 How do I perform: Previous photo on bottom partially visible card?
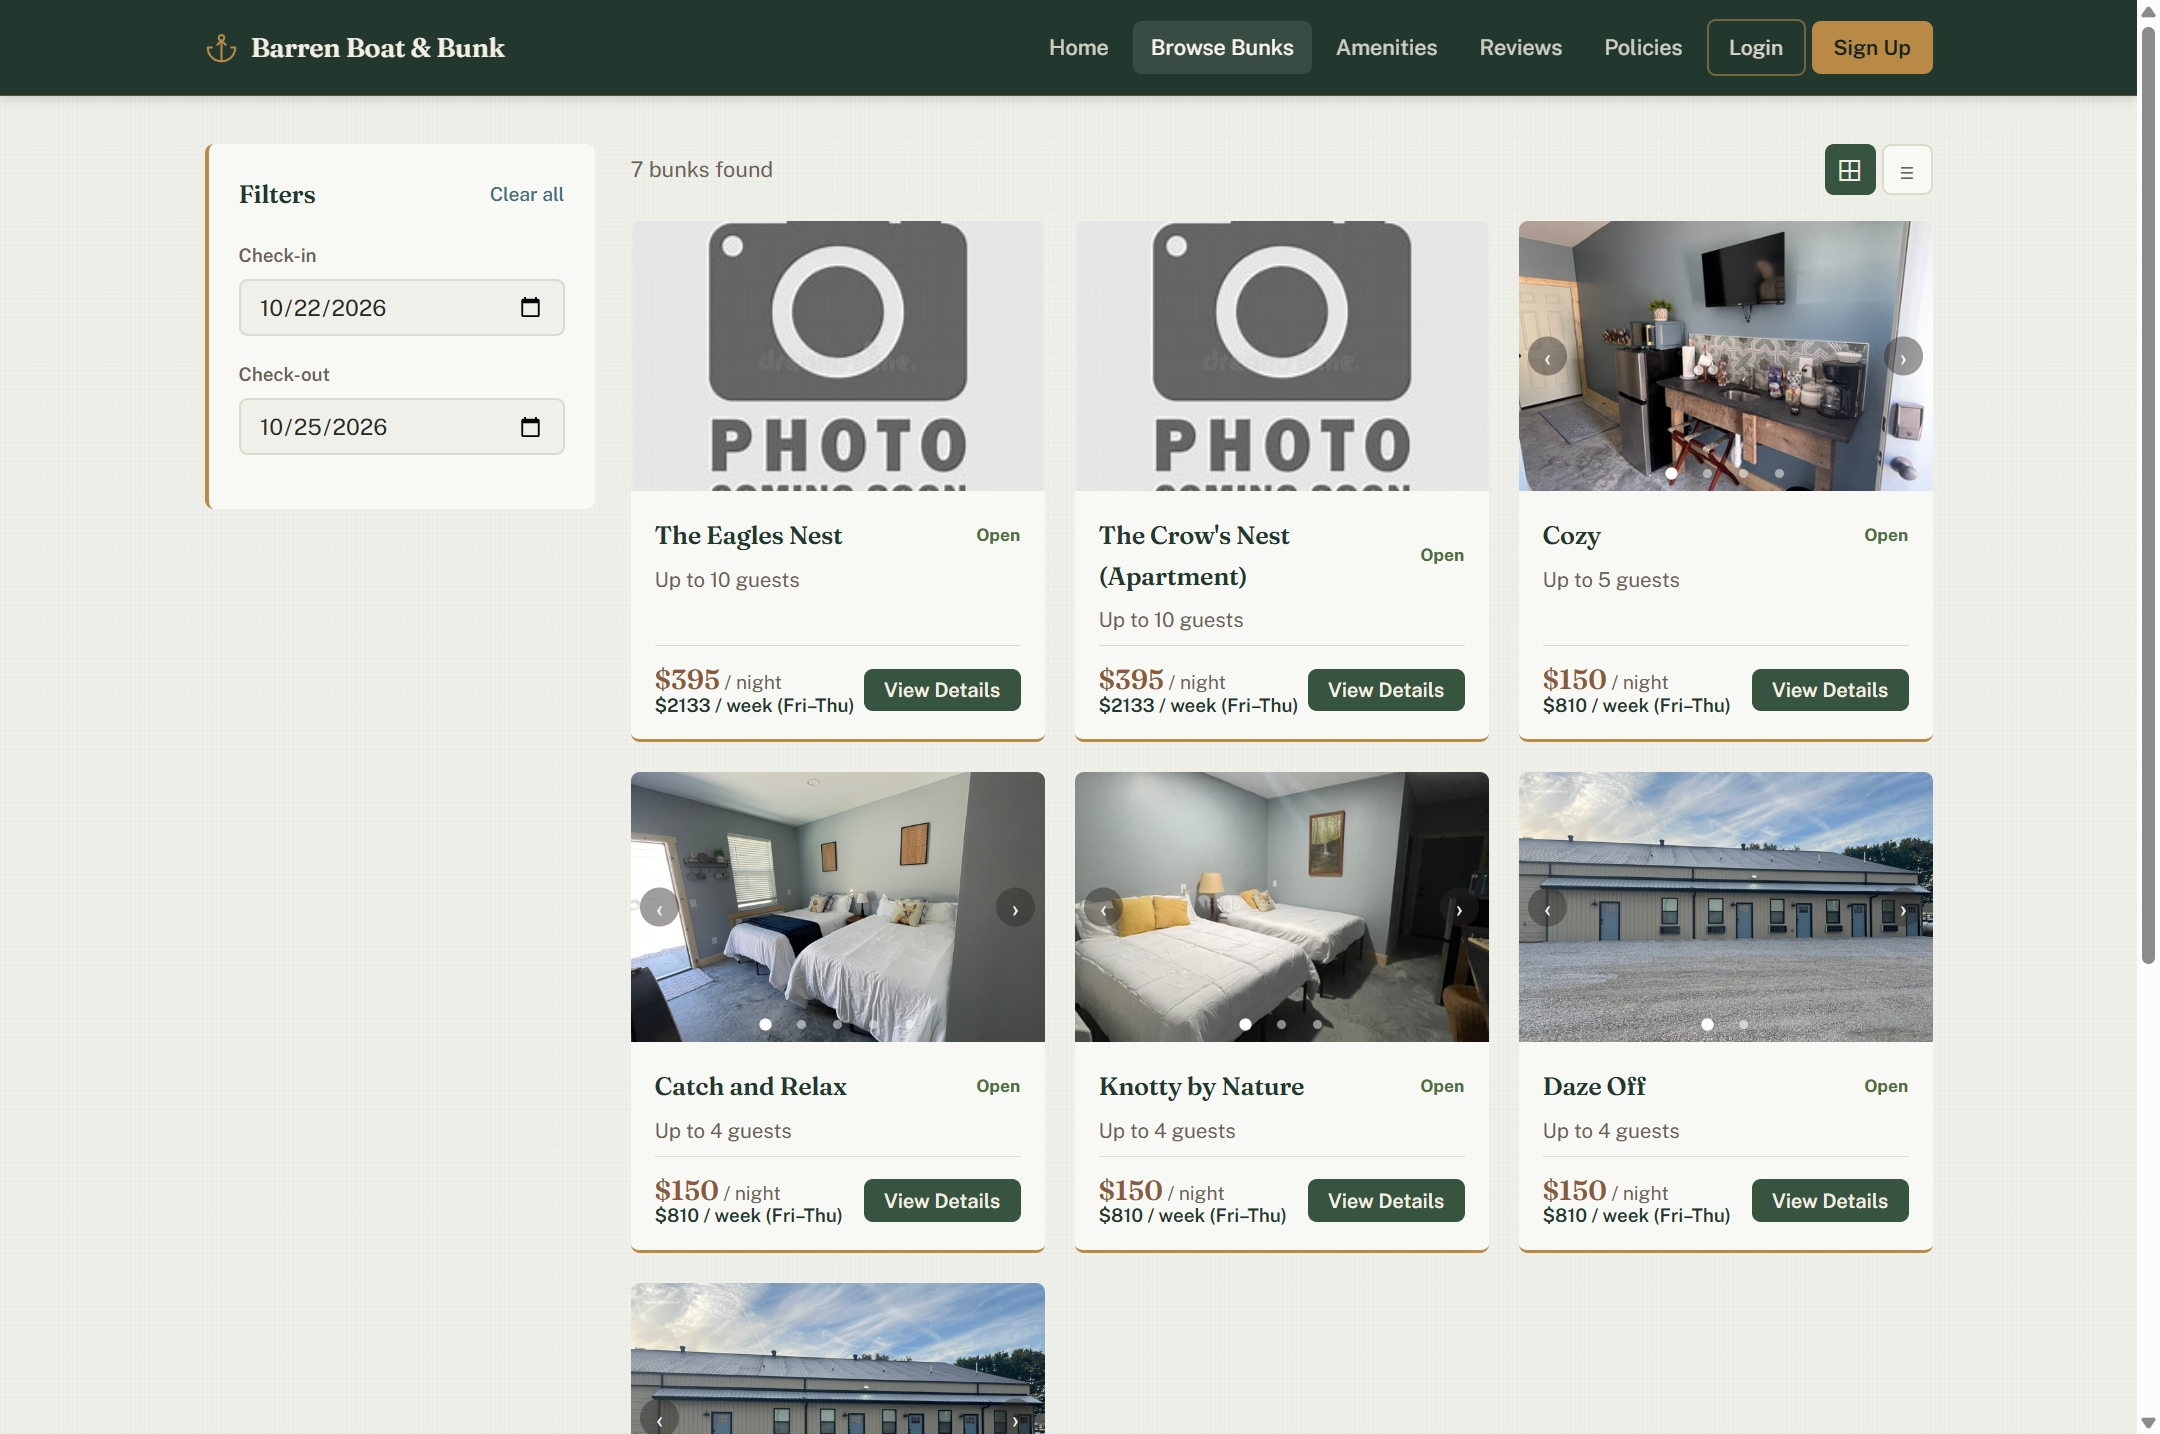point(659,1420)
